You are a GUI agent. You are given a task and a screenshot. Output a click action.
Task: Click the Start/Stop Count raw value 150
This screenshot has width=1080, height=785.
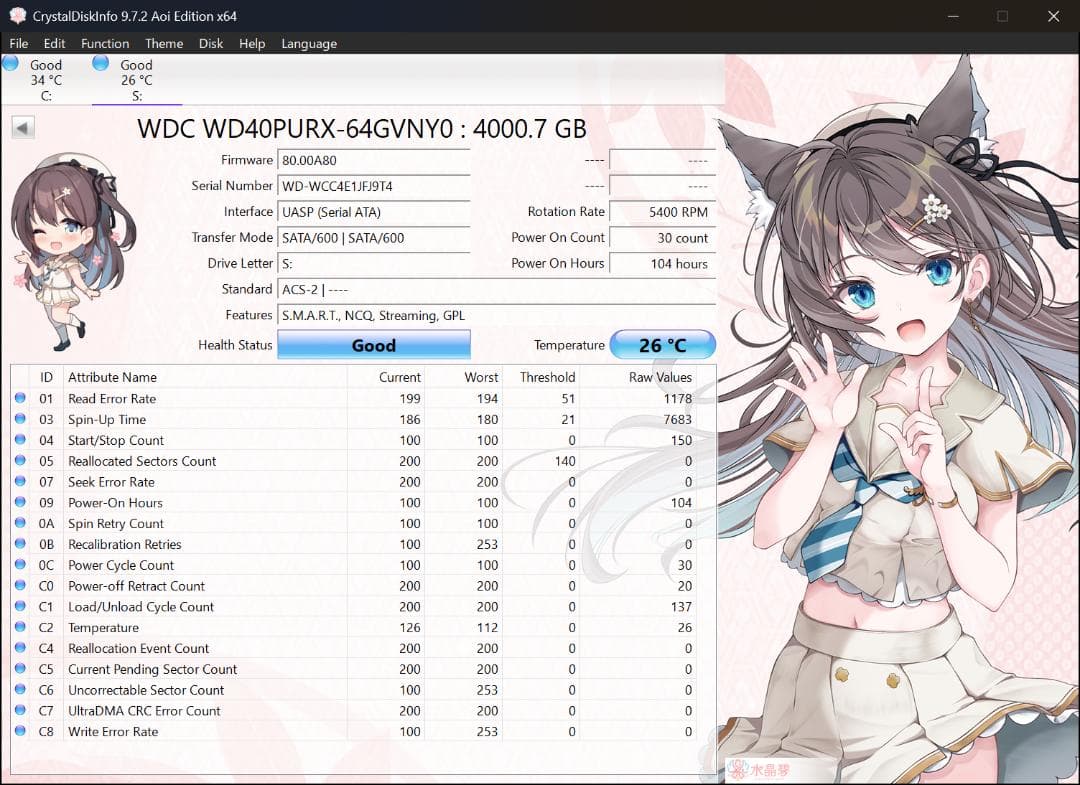pos(681,440)
